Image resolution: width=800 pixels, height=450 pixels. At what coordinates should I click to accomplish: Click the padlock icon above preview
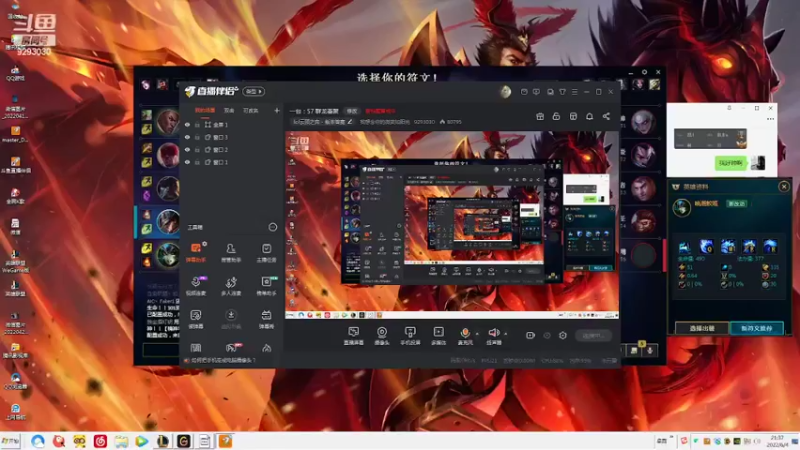click(x=556, y=116)
